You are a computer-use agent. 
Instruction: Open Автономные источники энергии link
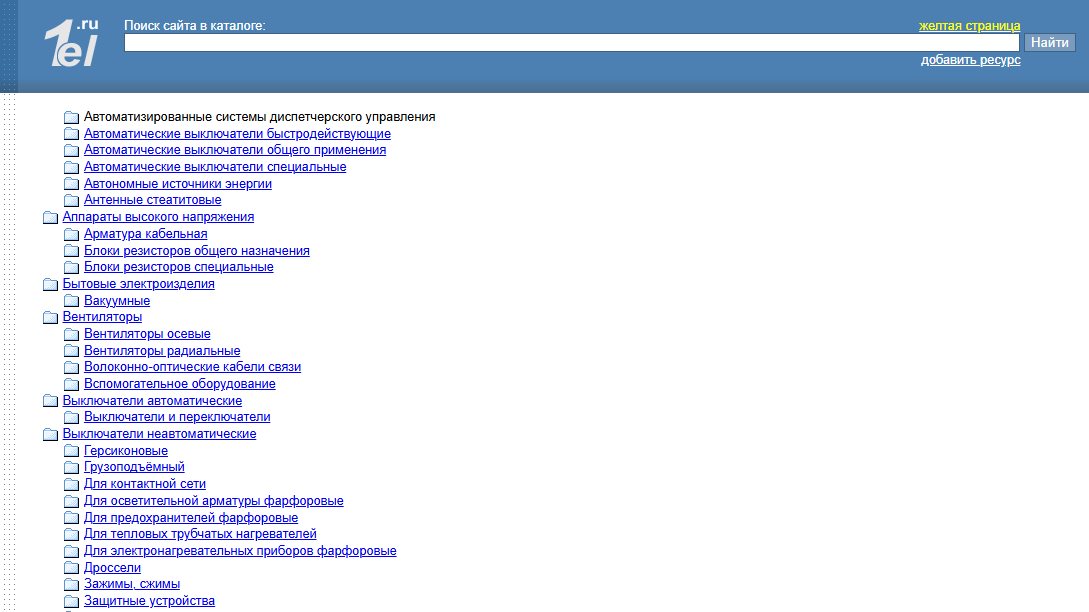(x=178, y=184)
